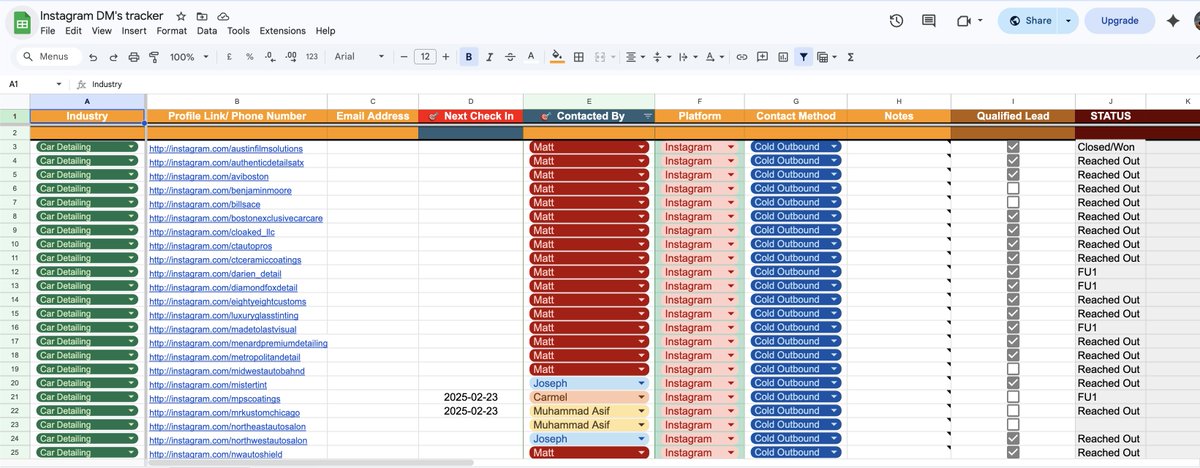Apply Strikethrough formatting

(x=511, y=57)
